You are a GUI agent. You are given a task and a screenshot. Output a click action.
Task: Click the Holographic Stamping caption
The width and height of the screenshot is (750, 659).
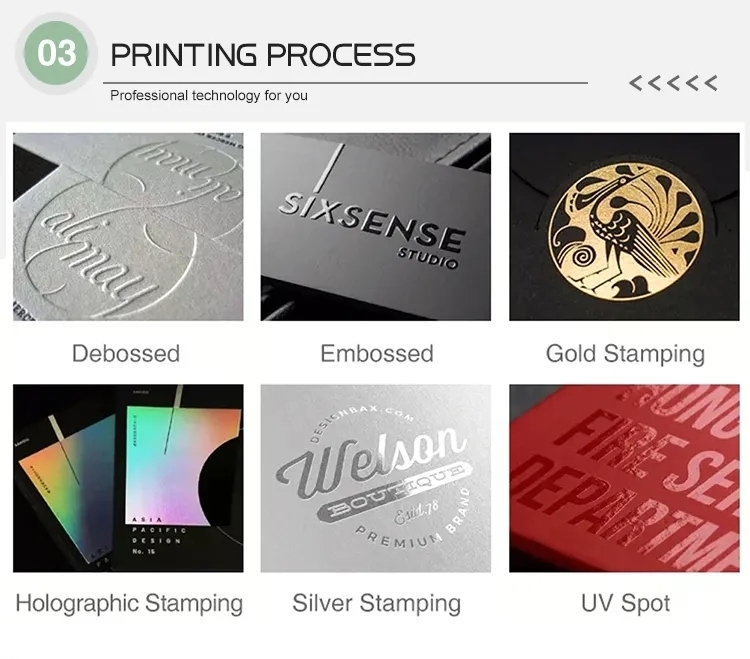tap(129, 604)
